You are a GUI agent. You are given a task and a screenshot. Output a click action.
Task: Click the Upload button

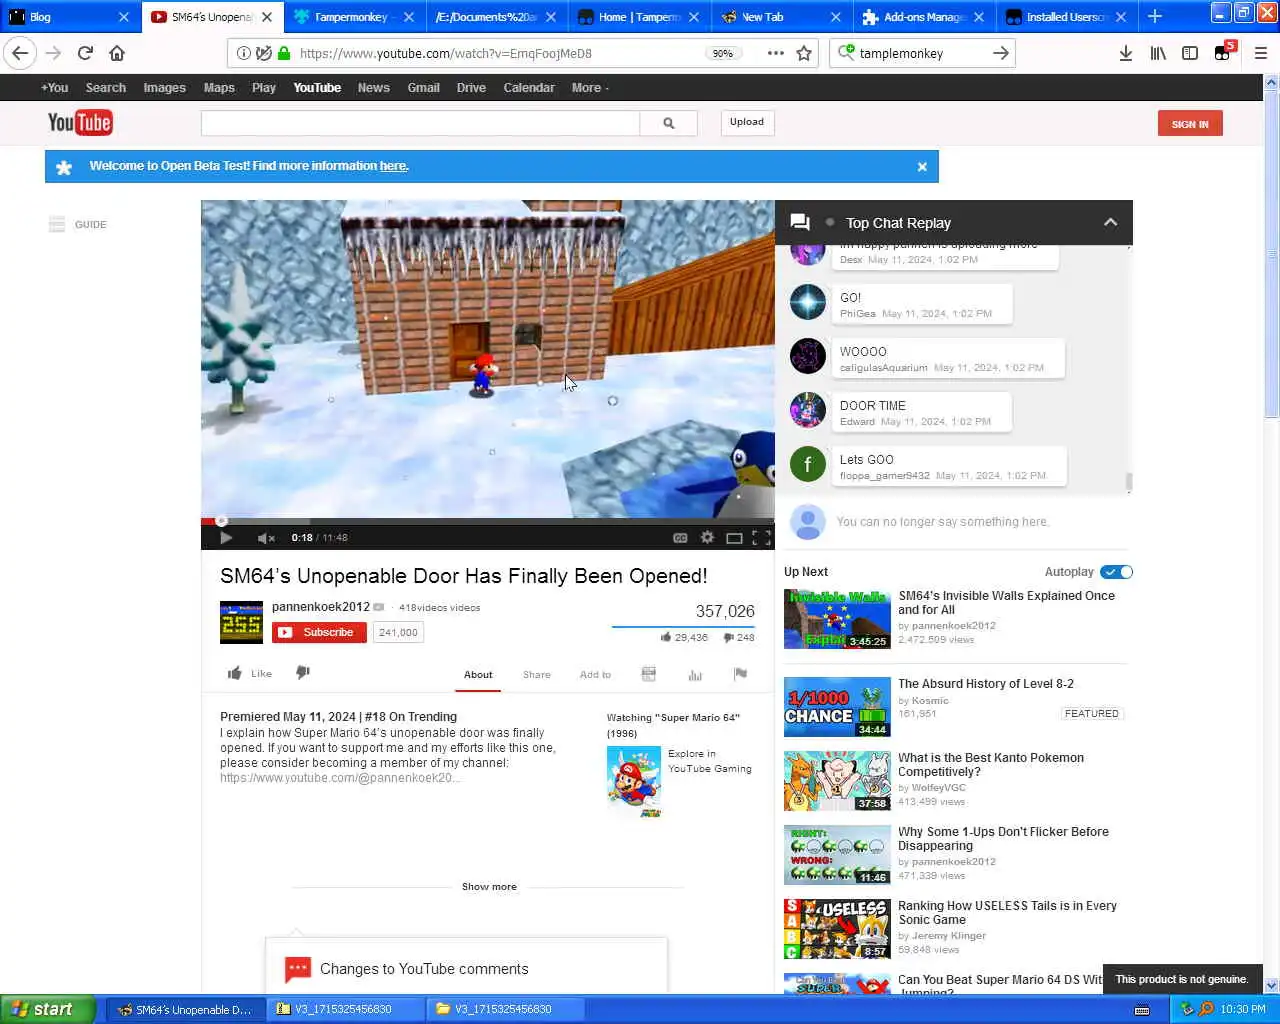[747, 122]
